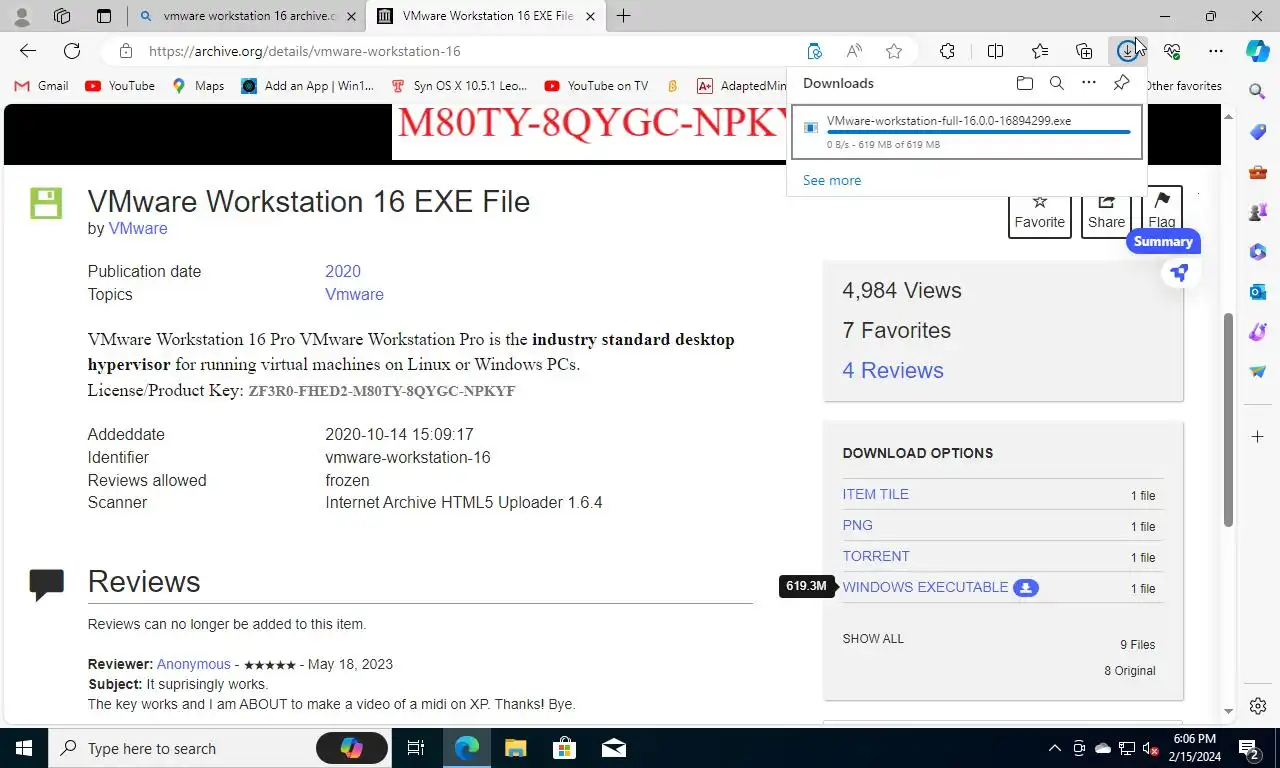
Task: Open Edge Settings and more menu
Action: tap(1216, 51)
